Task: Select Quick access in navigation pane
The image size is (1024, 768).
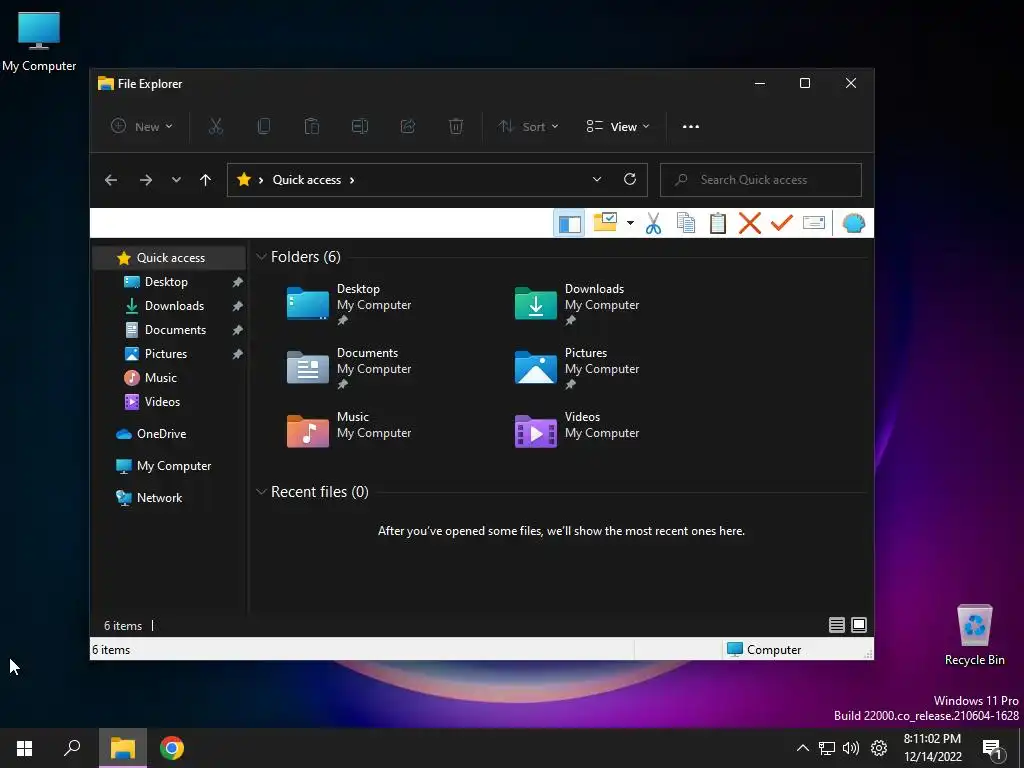Action: [x=170, y=258]
